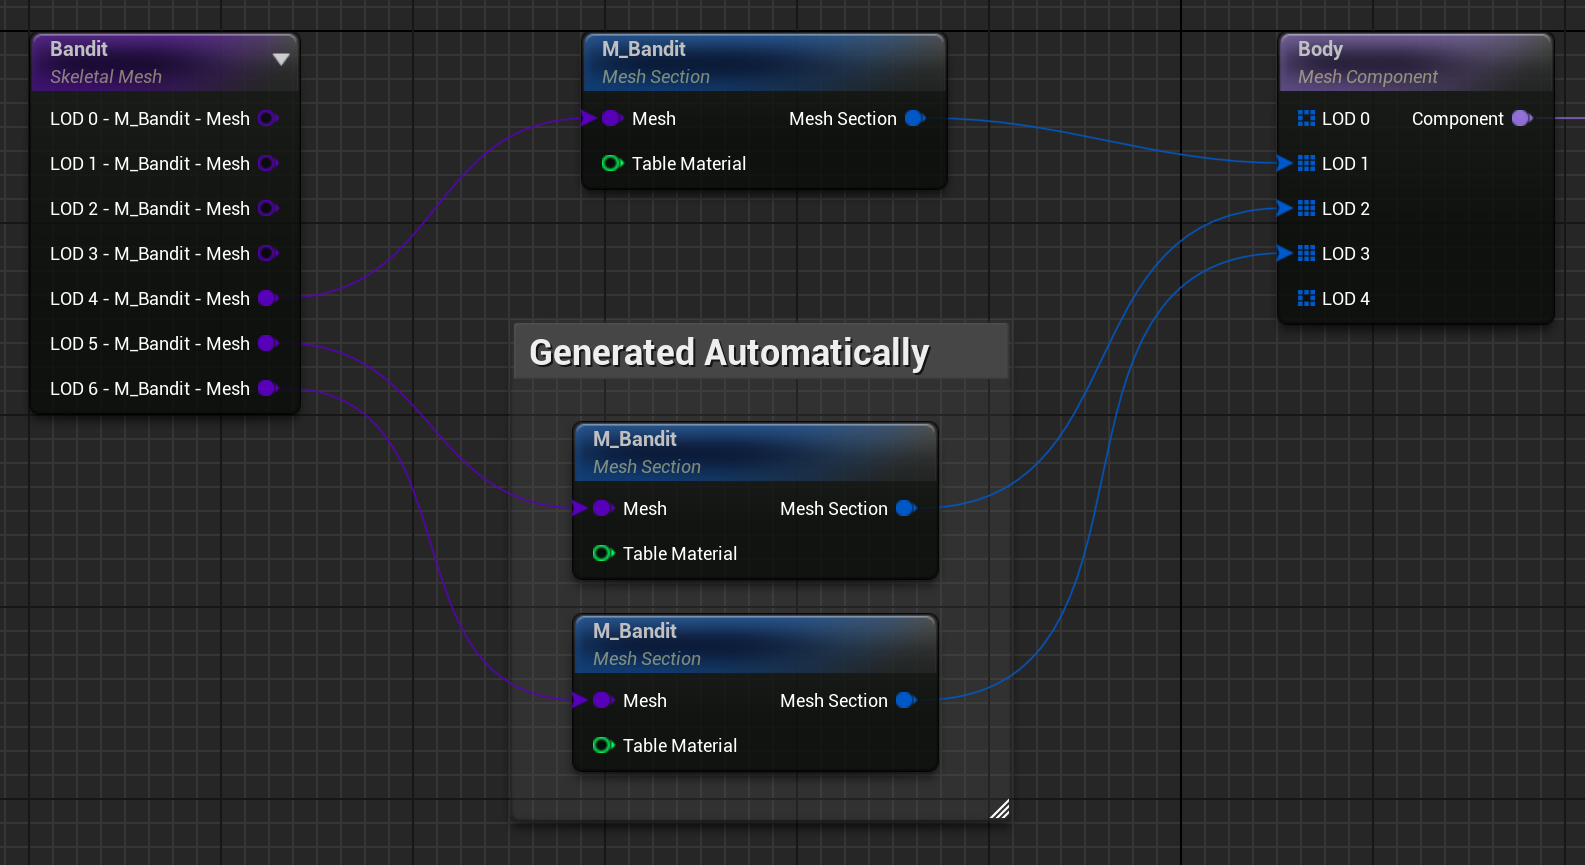Click the LOD 0 - M_Bandit - Mesh output pin
This screenshot has height=865, width=1585.
(x=268, y=118)
